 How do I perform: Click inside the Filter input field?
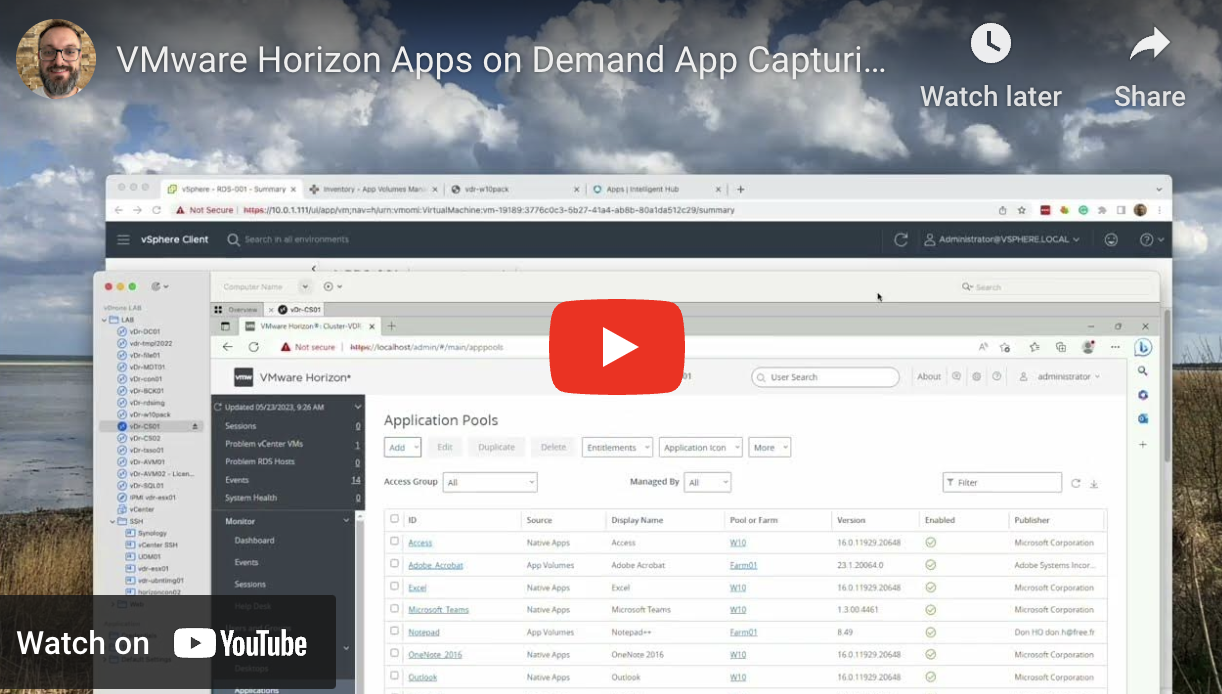(1000, 482)
